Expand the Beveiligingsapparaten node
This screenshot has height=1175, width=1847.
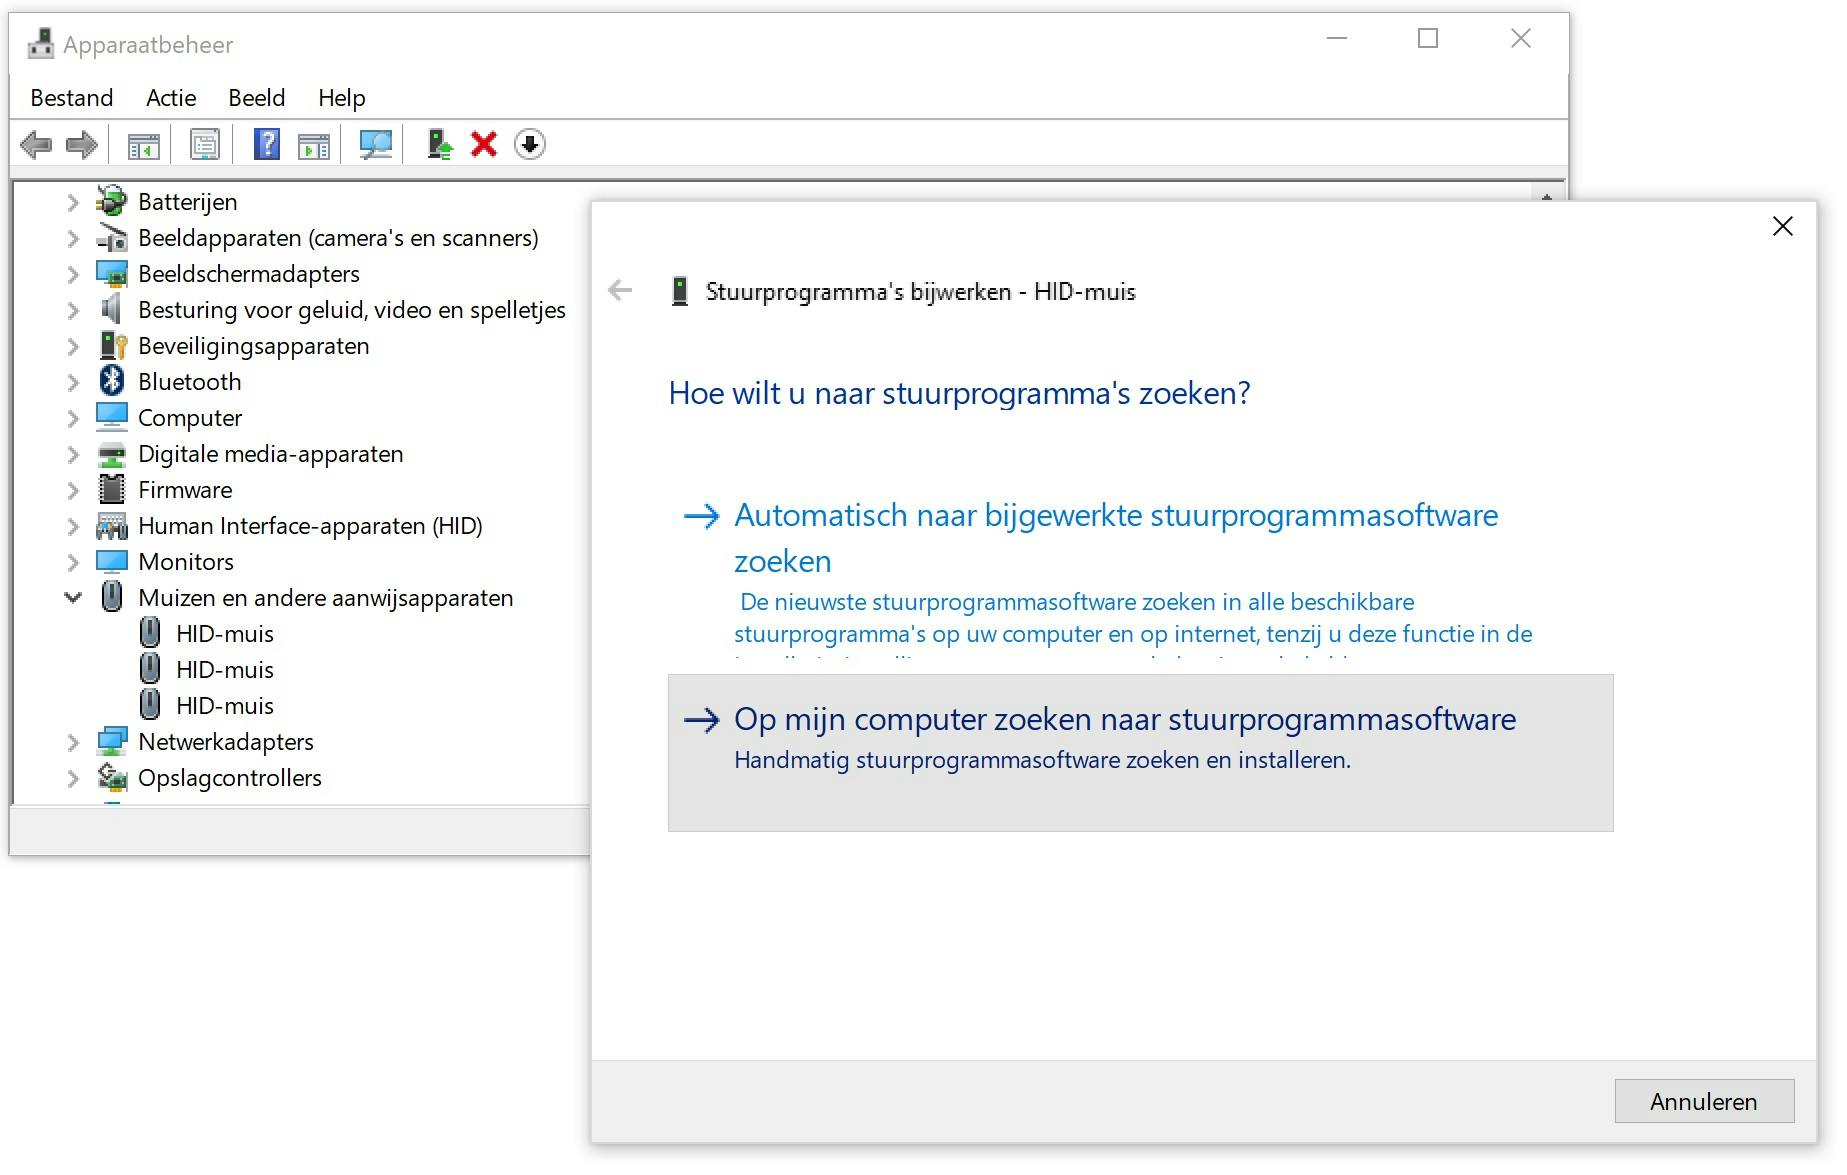pos(72,346)
